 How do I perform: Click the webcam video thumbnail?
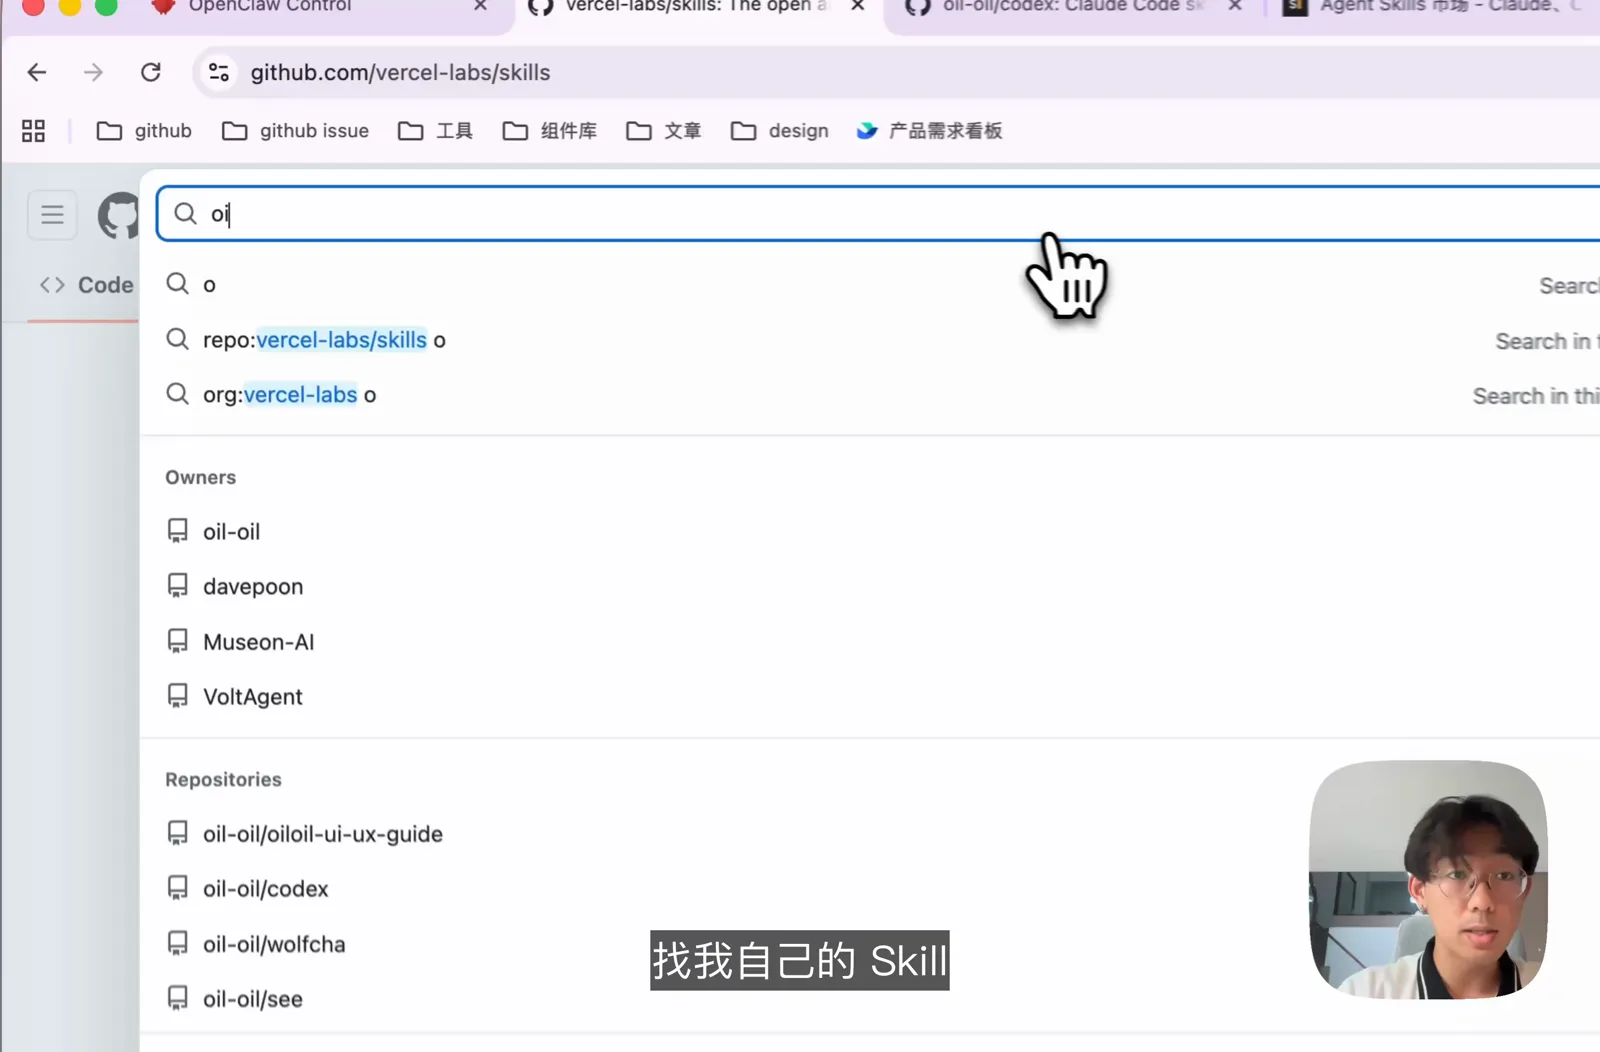pyautogui.click(x=1428, y=880)
